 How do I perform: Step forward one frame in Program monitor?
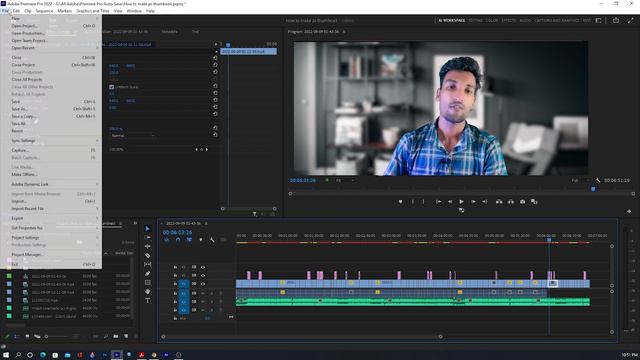click(473, 202)
